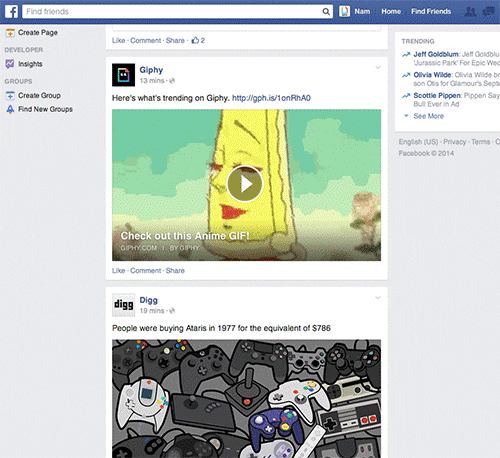Click the GIPHY.COM source label

coord(139,248)
